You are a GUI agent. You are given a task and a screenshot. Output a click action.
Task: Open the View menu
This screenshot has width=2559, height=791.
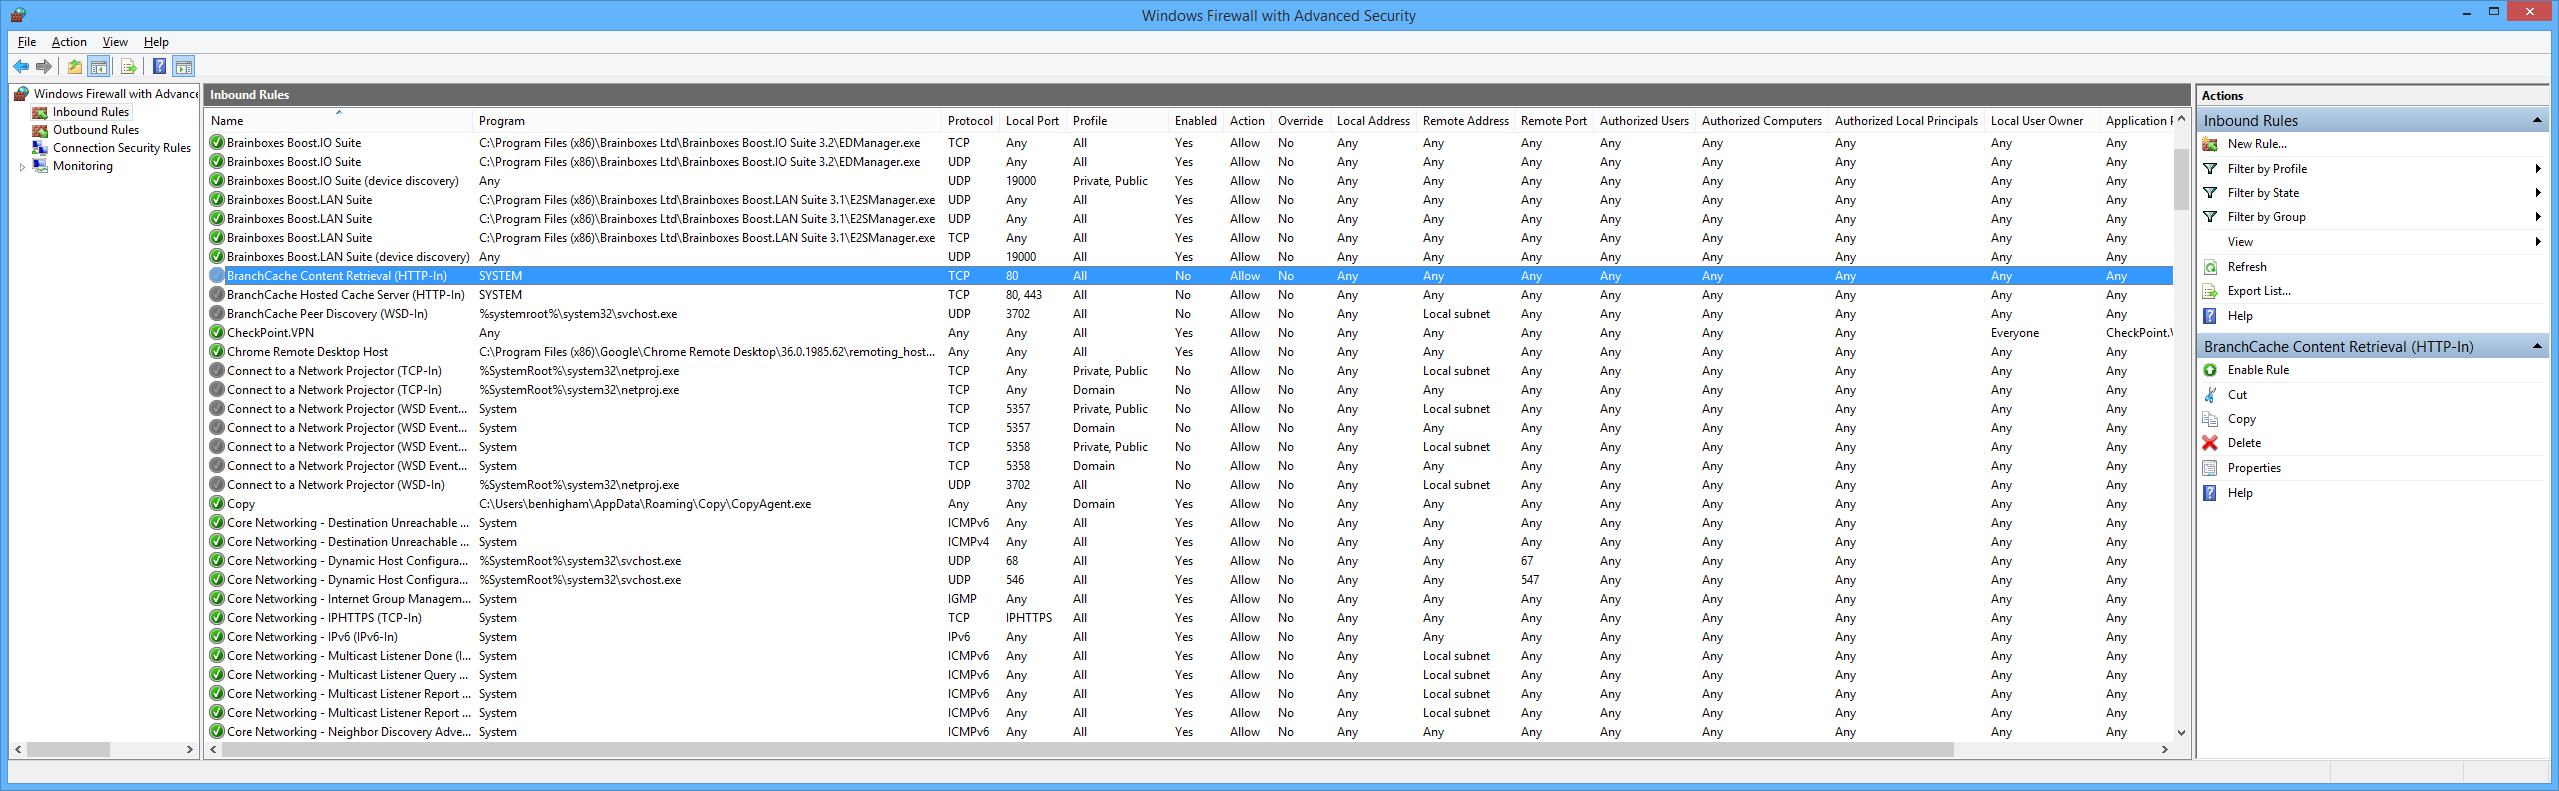click(115, 42)
